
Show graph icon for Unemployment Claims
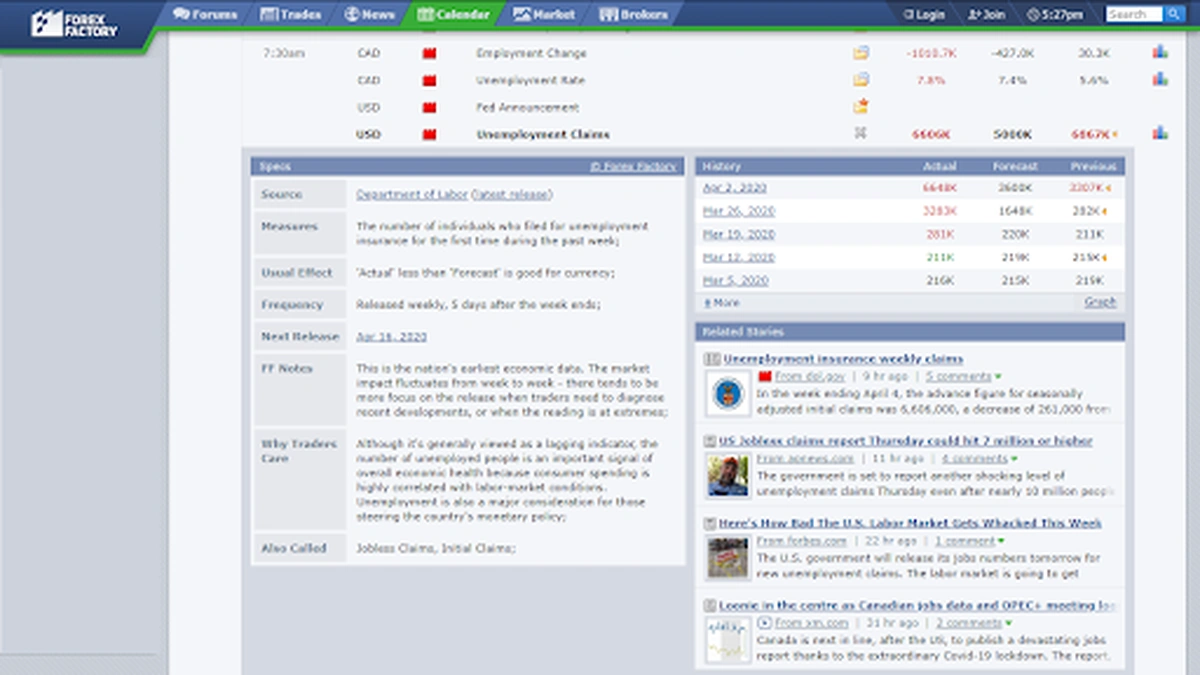[x=1159, y=132]
